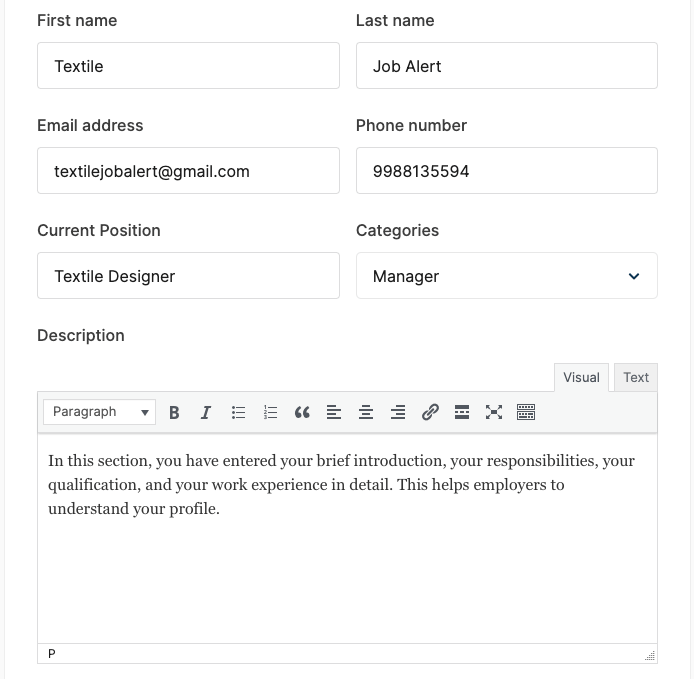Insert Read More tag

coord(462,412)
